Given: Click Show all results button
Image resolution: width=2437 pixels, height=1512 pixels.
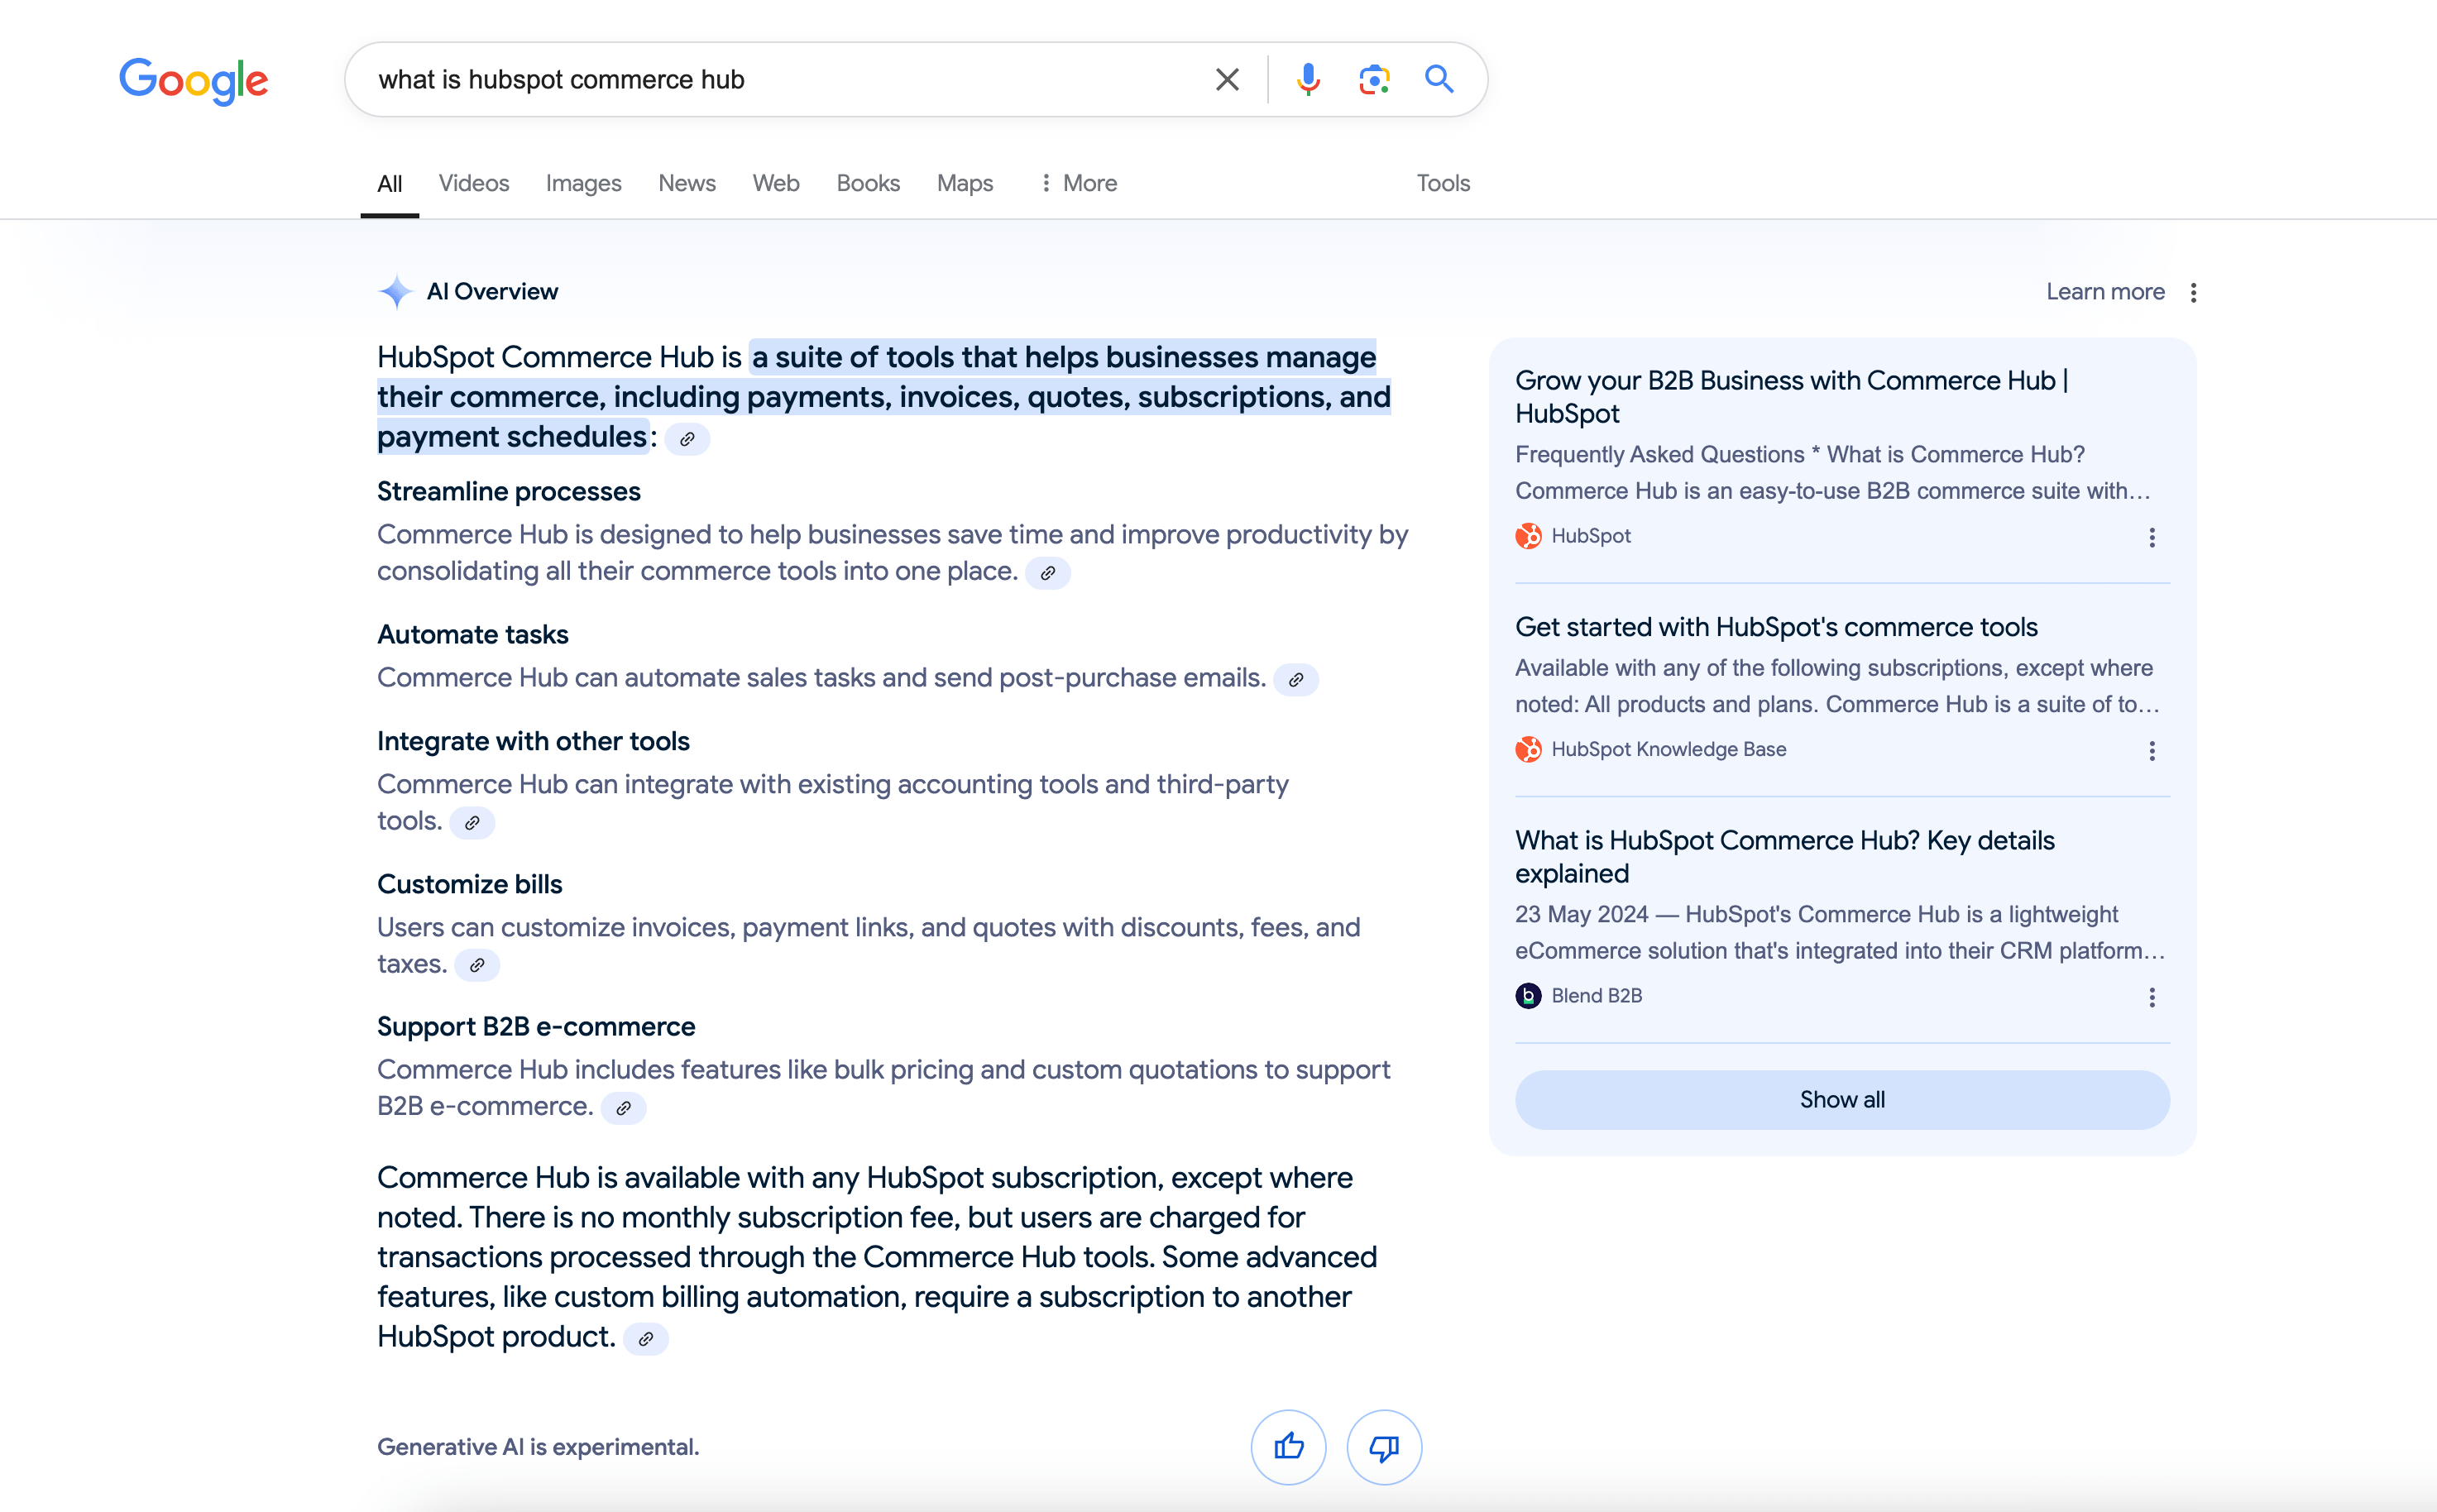Looking at the screenshot, I should pyautogui.click(x=1841, y=1099).
